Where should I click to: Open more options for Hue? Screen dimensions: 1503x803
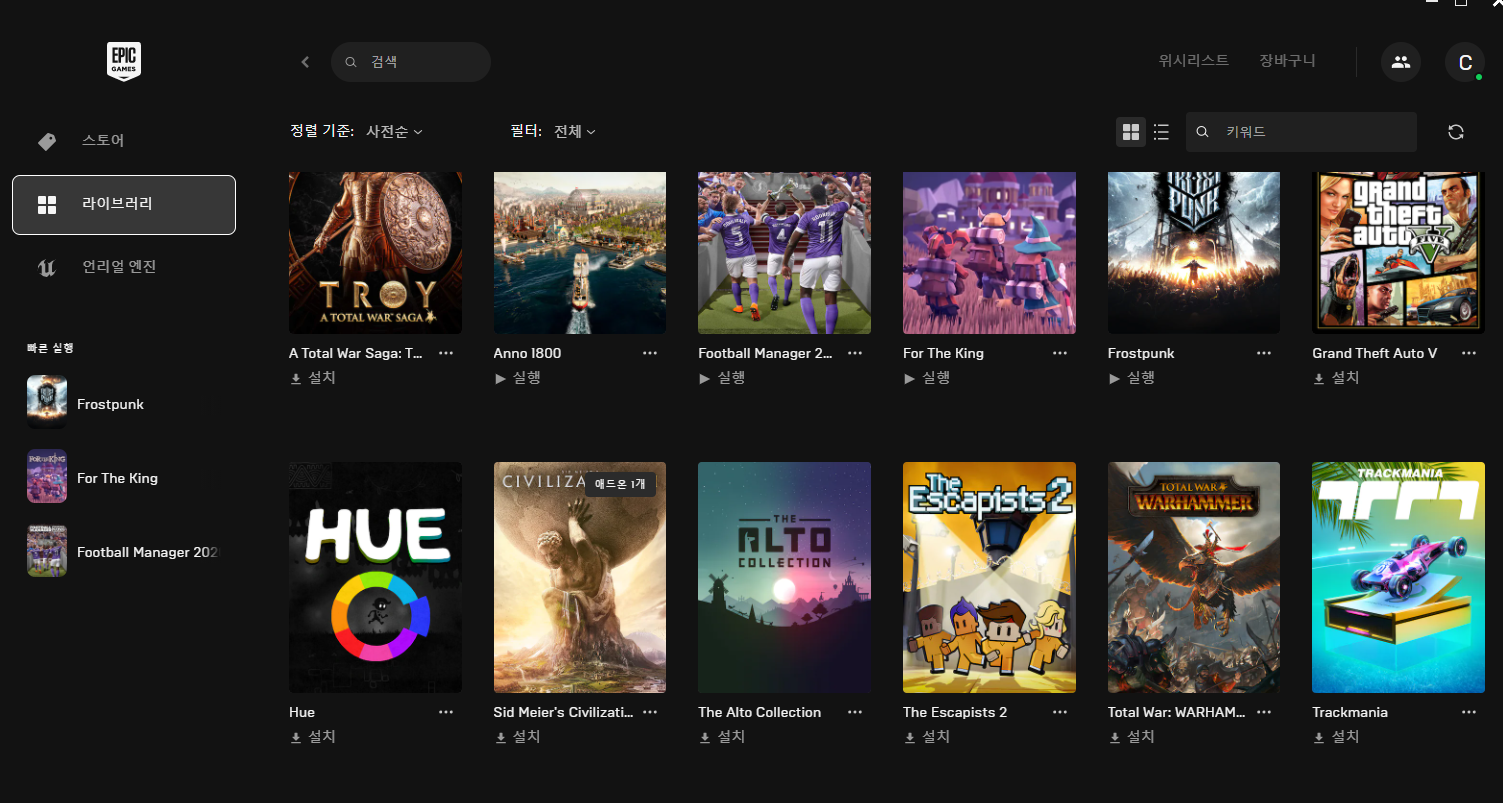pyautogui.click(x=446, y=712)
